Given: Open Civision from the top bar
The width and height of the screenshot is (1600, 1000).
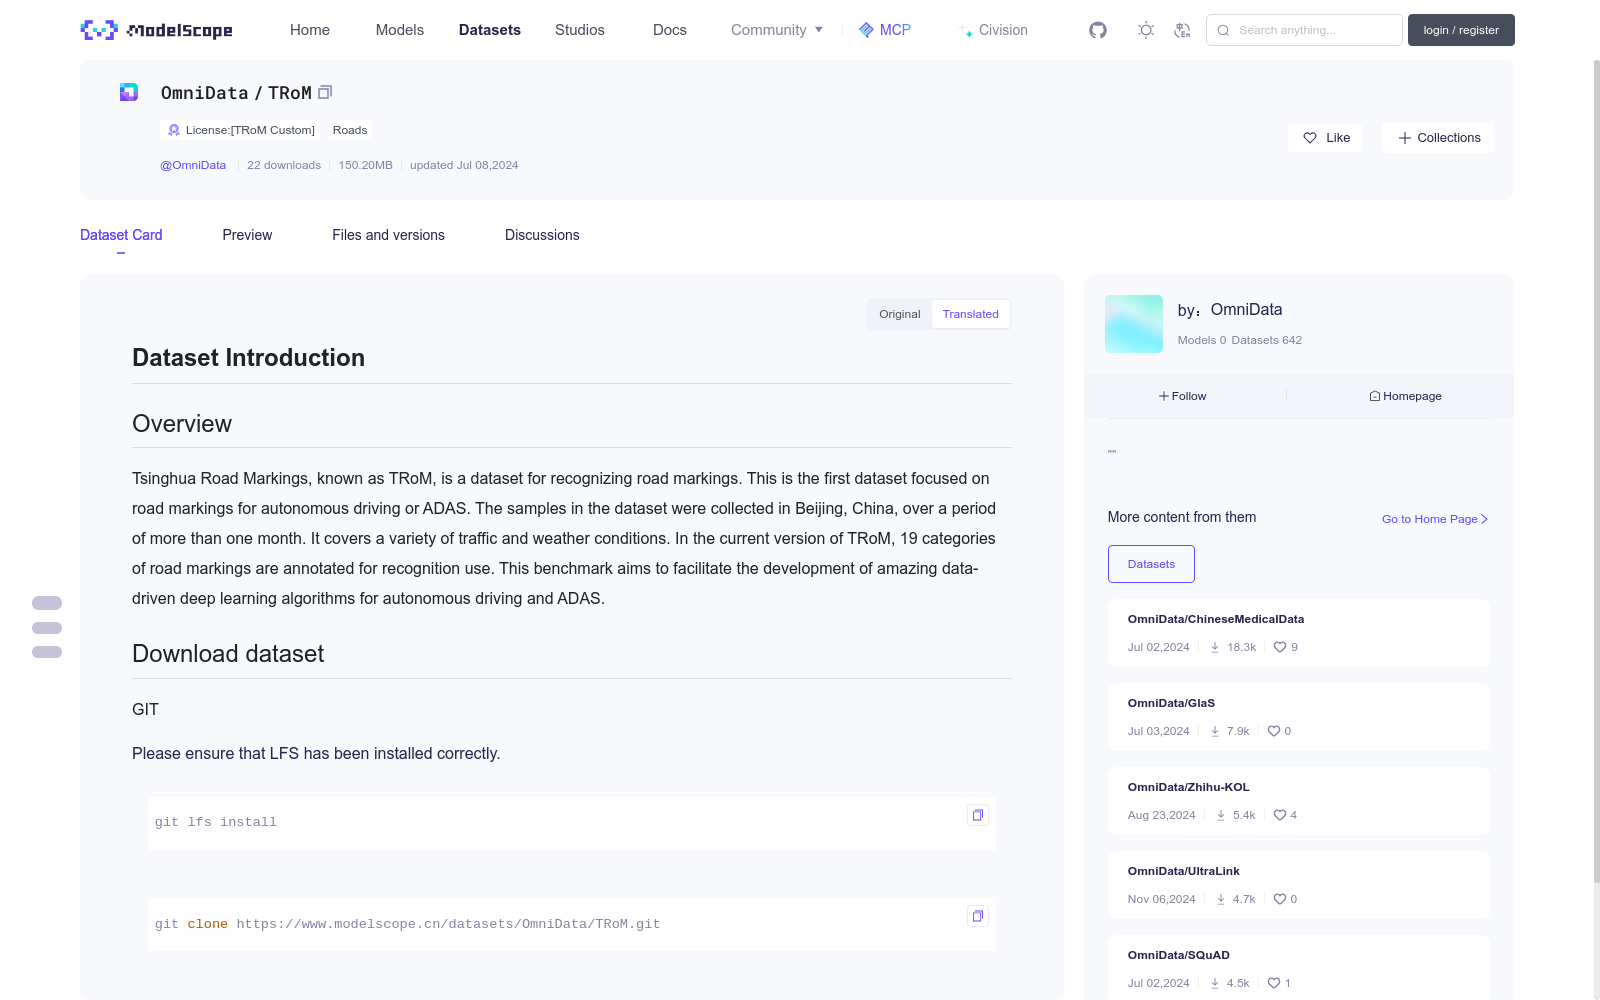Looking at the screenshot, I should point(994,30).
